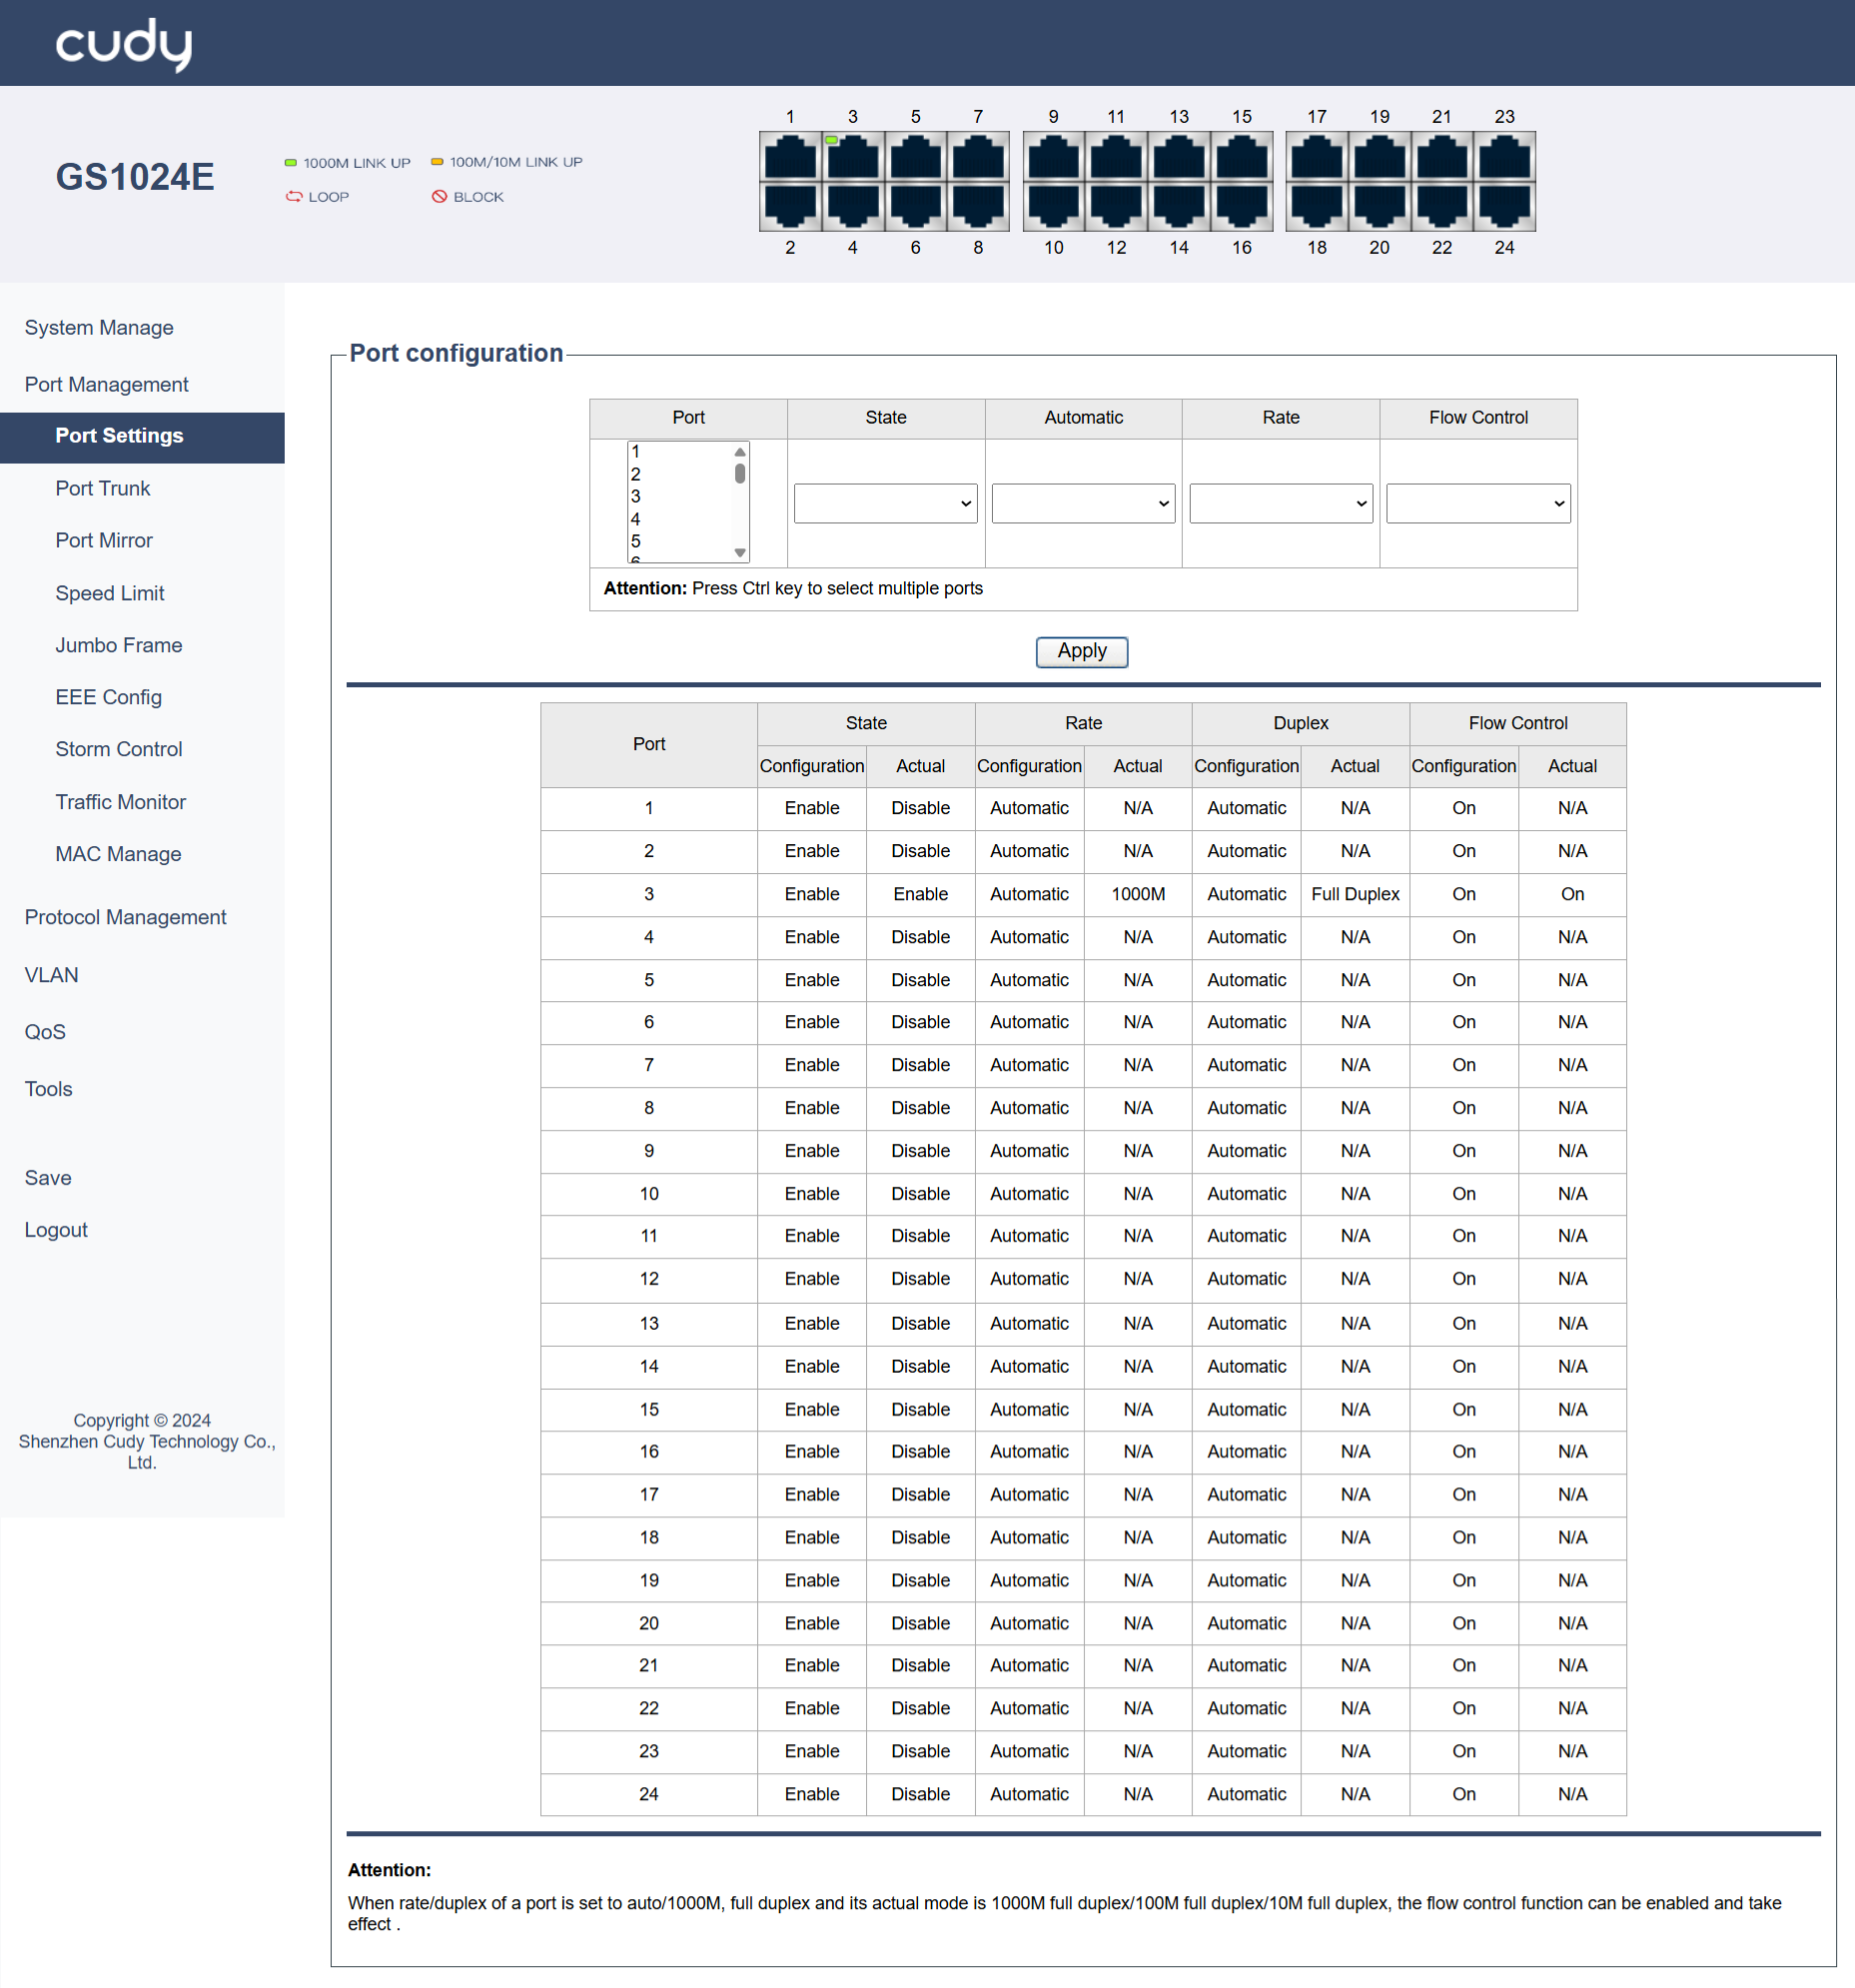Click the red BLOCK legend icon

point(439,197)
